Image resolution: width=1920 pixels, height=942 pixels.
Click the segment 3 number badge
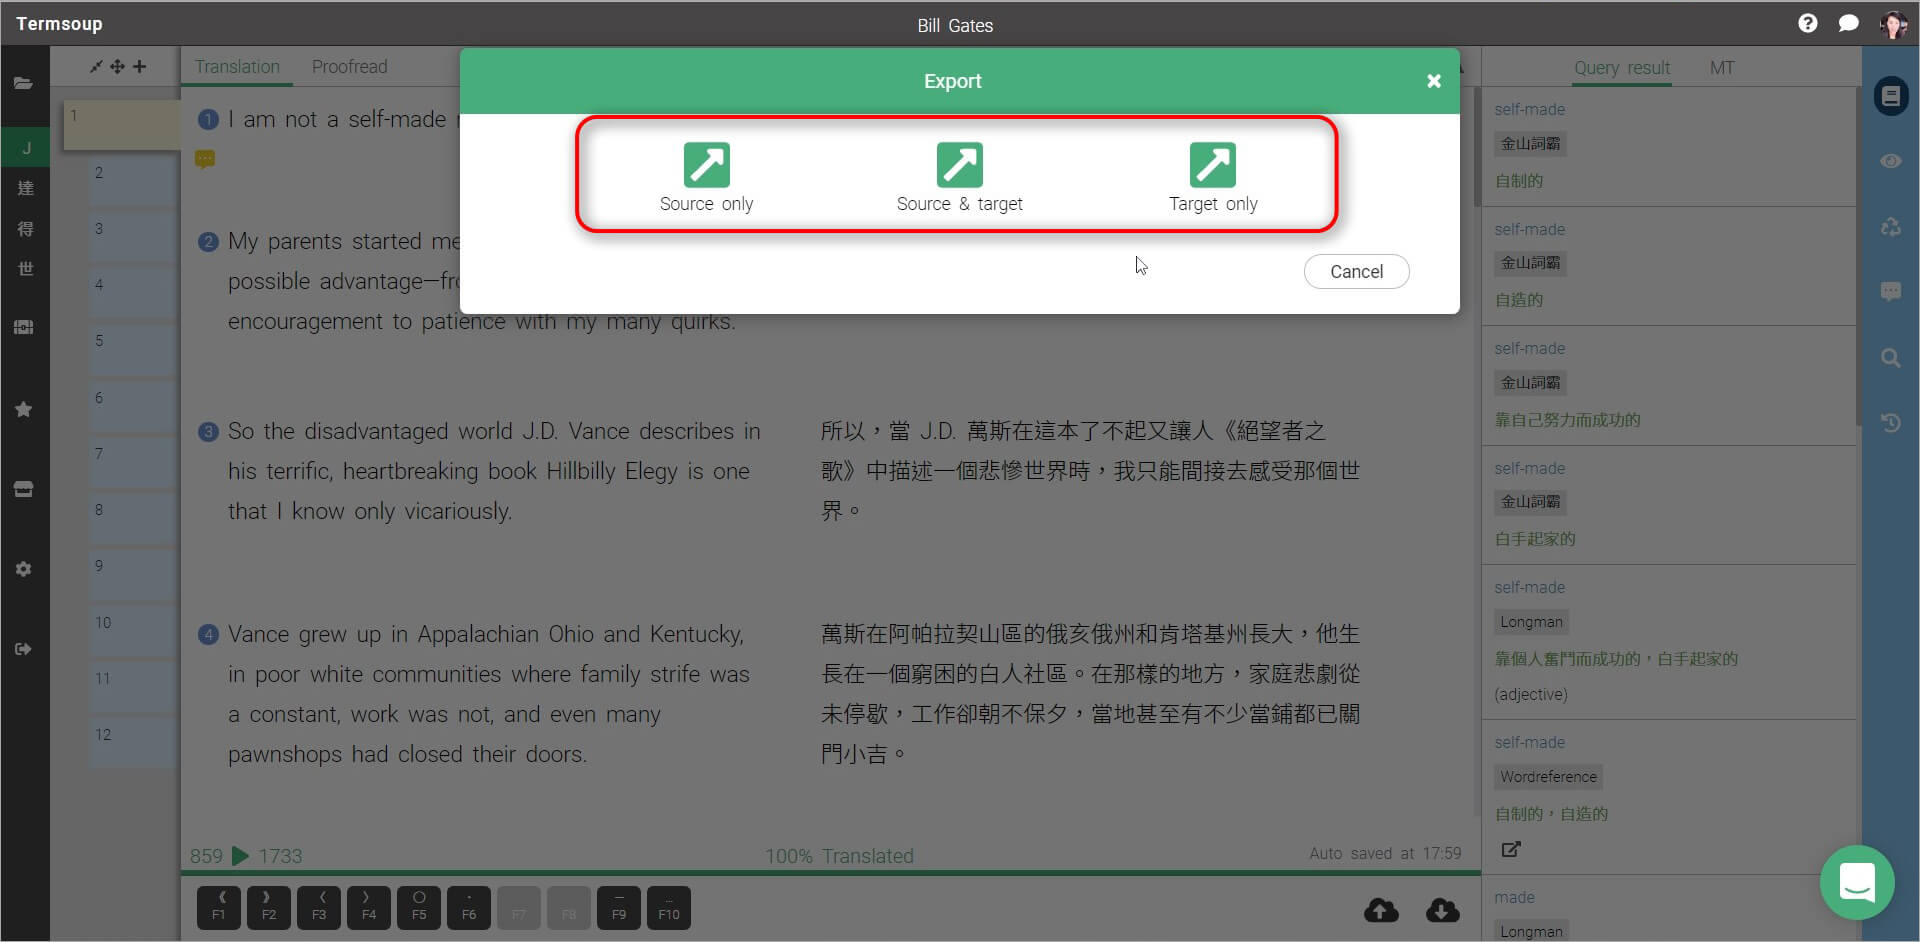[208, 432]
